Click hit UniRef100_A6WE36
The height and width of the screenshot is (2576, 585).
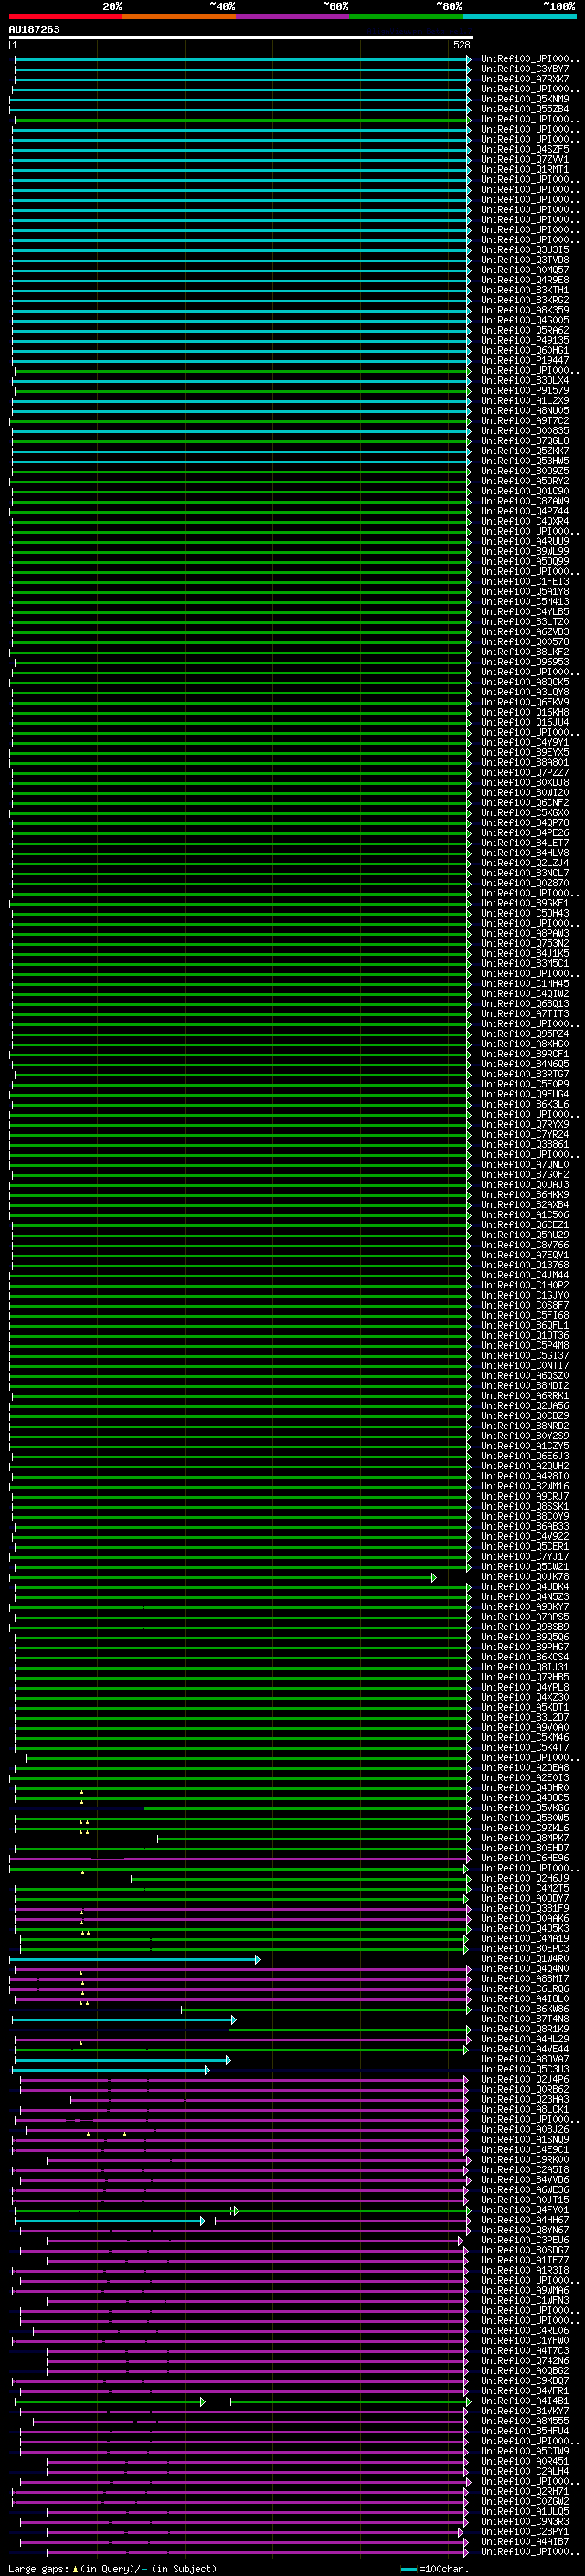525,2190
